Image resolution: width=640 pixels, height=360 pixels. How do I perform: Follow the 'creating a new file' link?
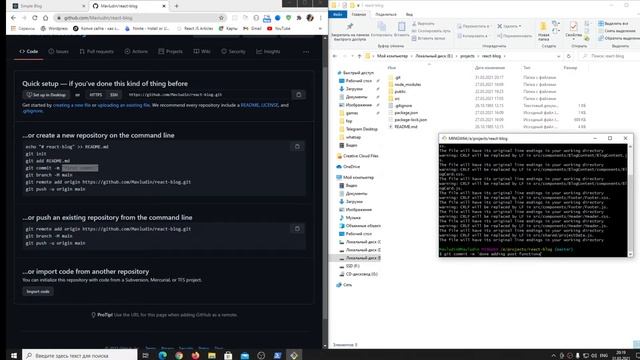(72, 105)
